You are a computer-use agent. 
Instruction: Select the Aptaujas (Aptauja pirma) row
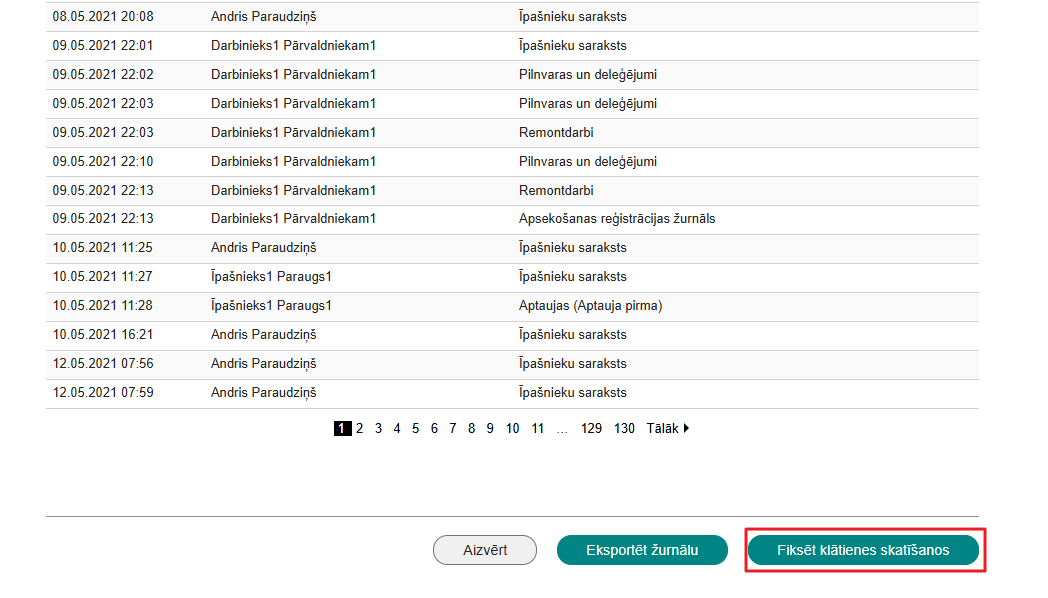pyautogui.click(x=512, y=306)
